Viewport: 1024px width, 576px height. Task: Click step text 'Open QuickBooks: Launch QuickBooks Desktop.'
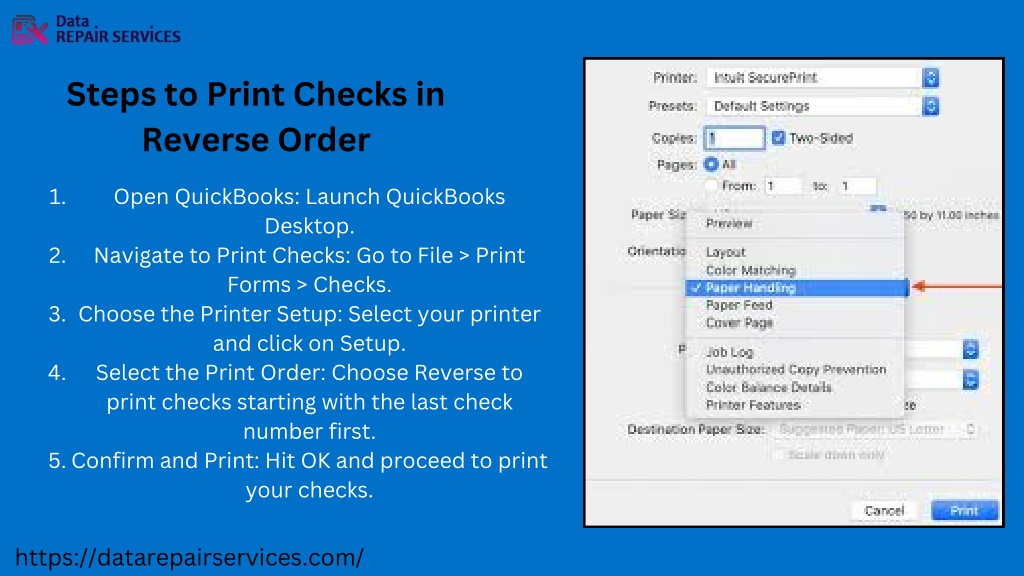(310, 211)
